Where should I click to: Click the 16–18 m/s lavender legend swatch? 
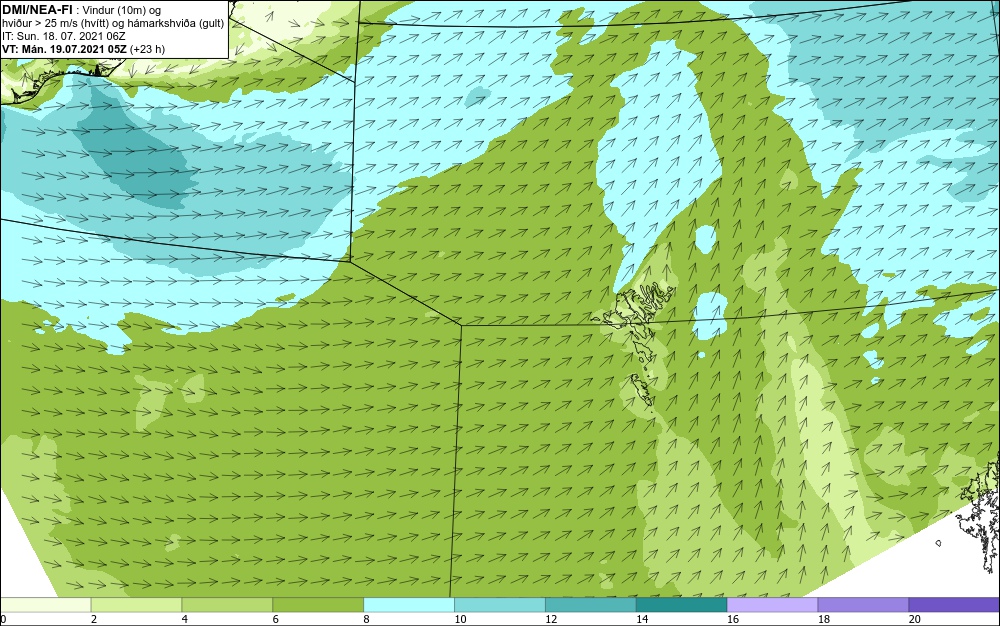[772, 605]
